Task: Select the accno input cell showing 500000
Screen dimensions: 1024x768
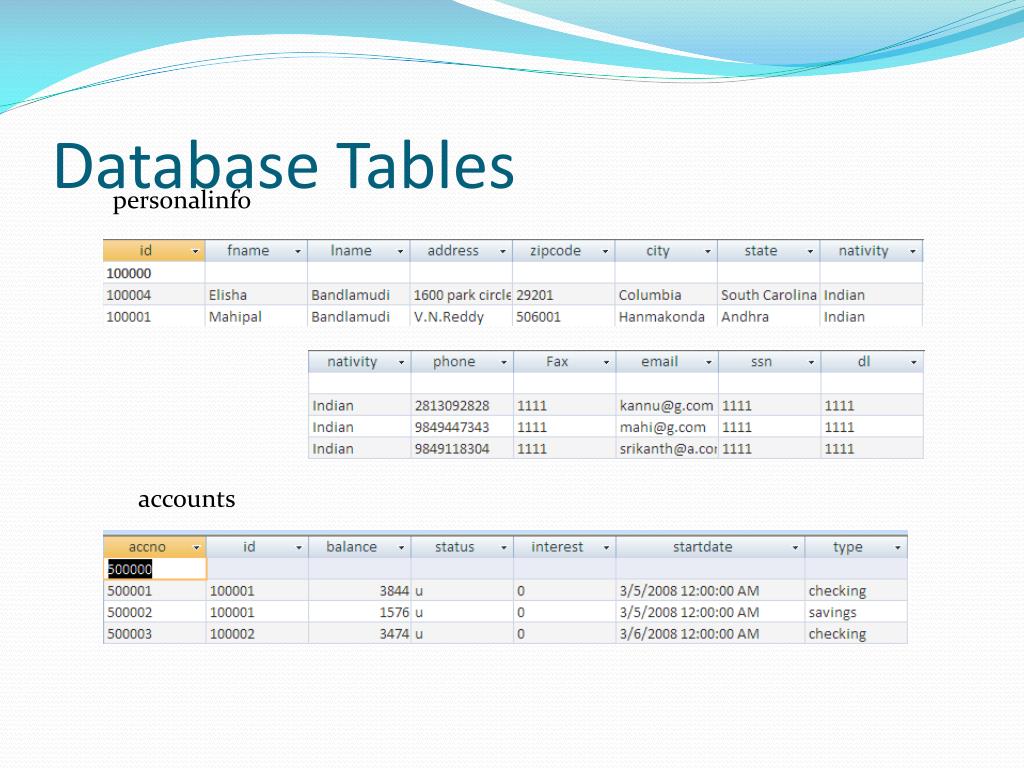Action: (155, 569)
